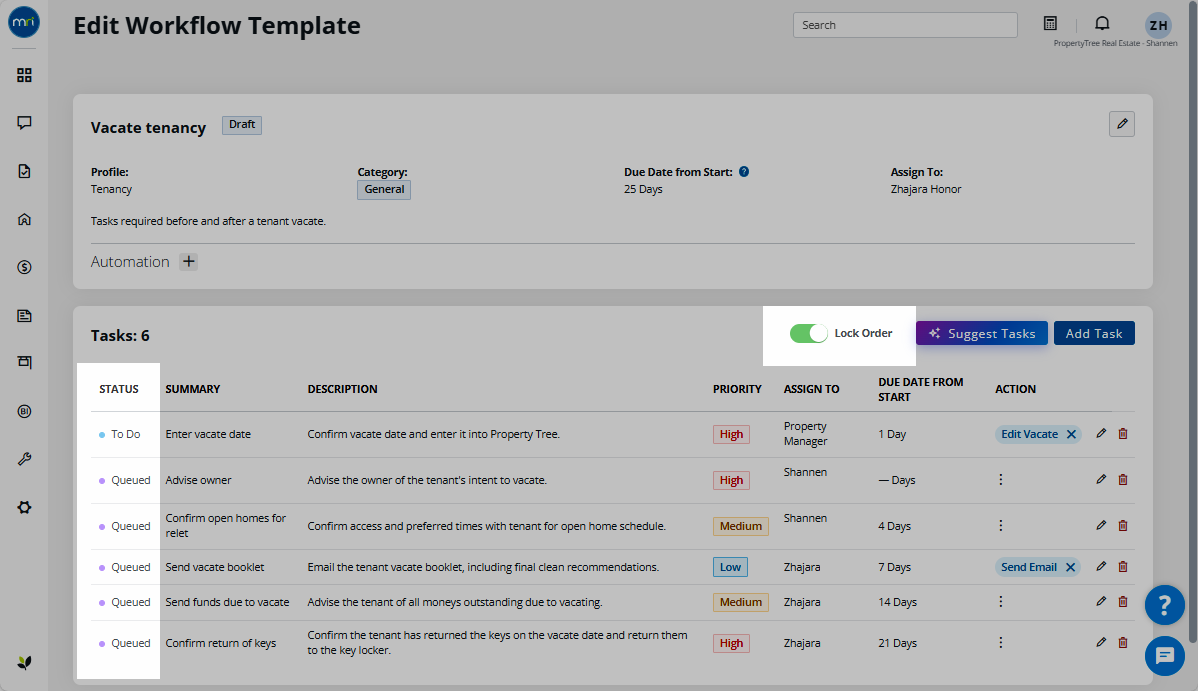Open action menu for Confirm return of keys row

(x=1001, y=642)
